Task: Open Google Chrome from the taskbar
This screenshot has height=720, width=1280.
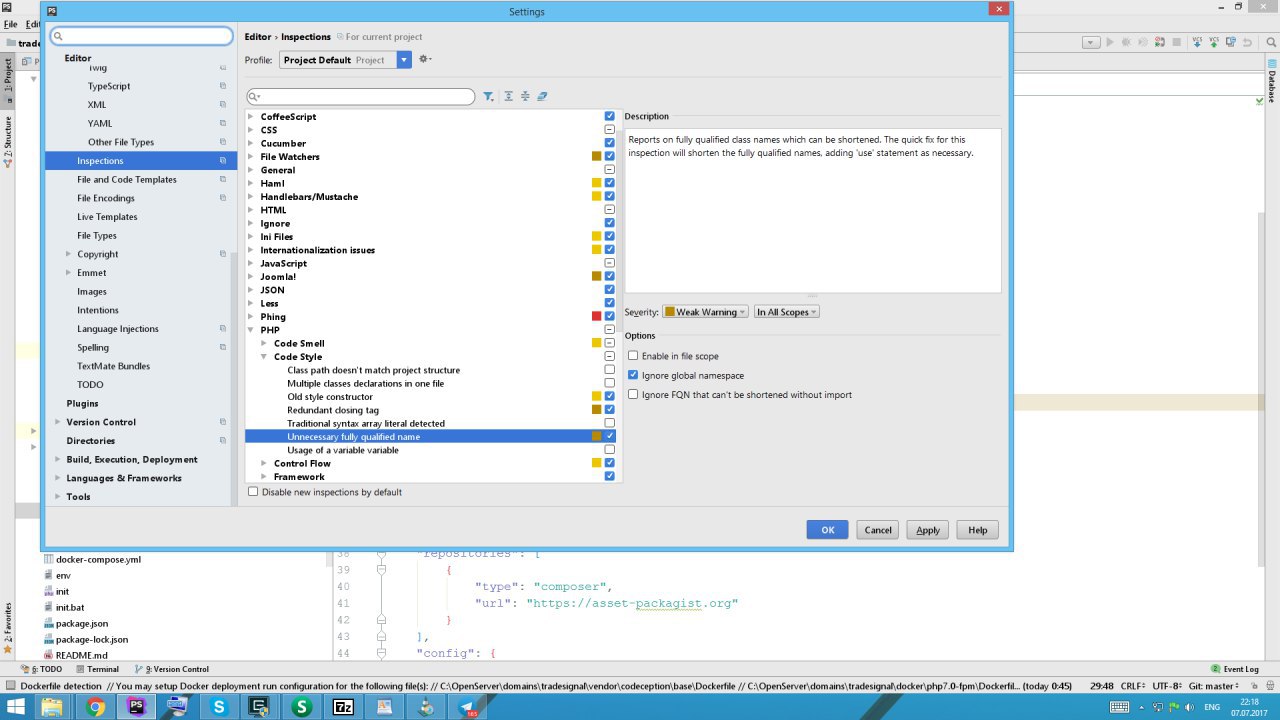Action: click(x=95, y=707)
